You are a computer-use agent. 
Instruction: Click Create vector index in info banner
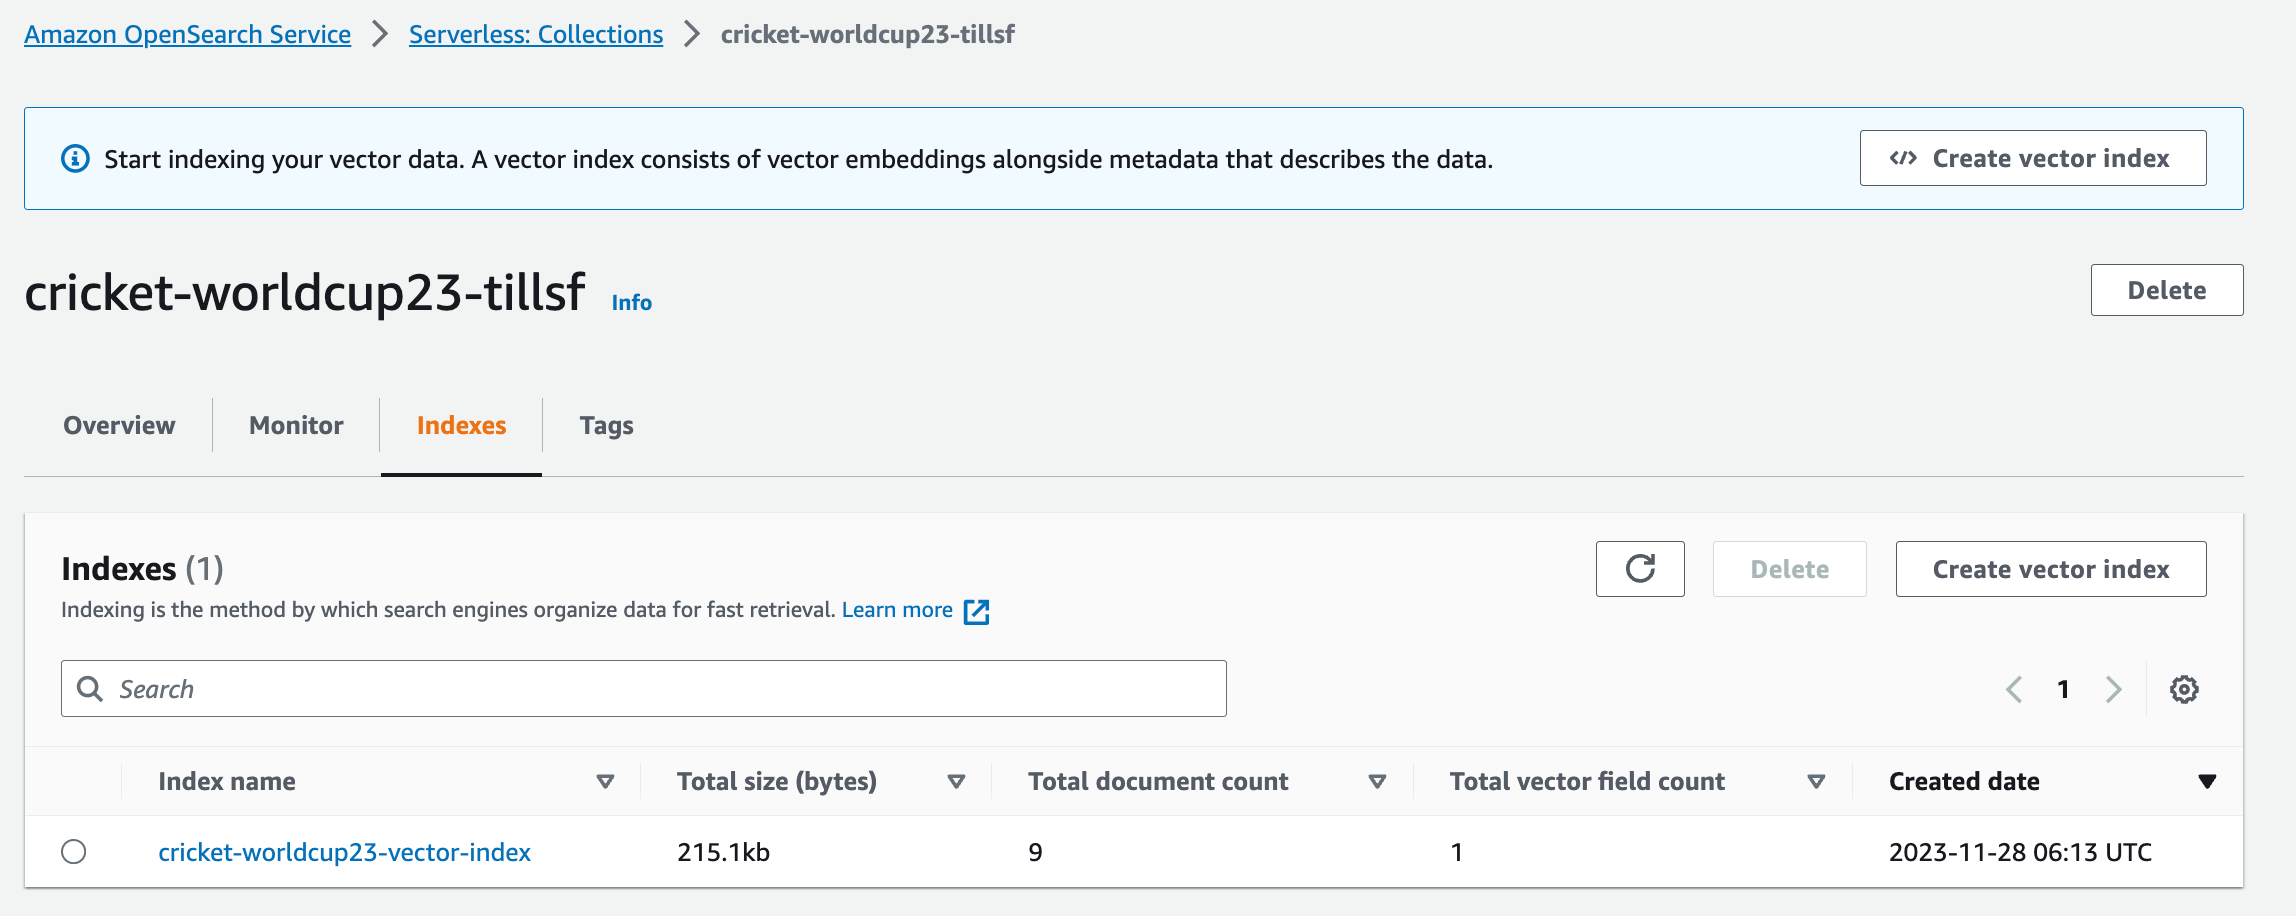pyautogui.click(x=2033, y=158)
